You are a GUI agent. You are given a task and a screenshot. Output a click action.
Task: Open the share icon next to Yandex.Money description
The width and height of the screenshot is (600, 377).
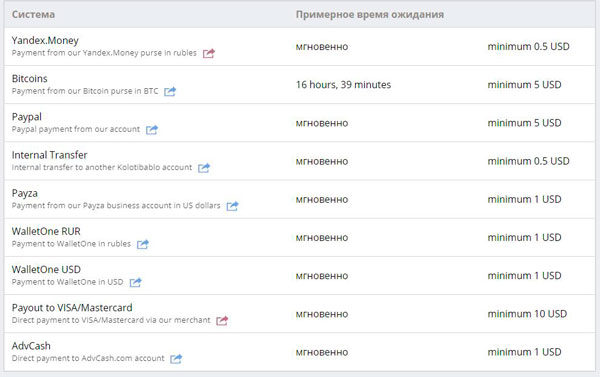[209, 53]
